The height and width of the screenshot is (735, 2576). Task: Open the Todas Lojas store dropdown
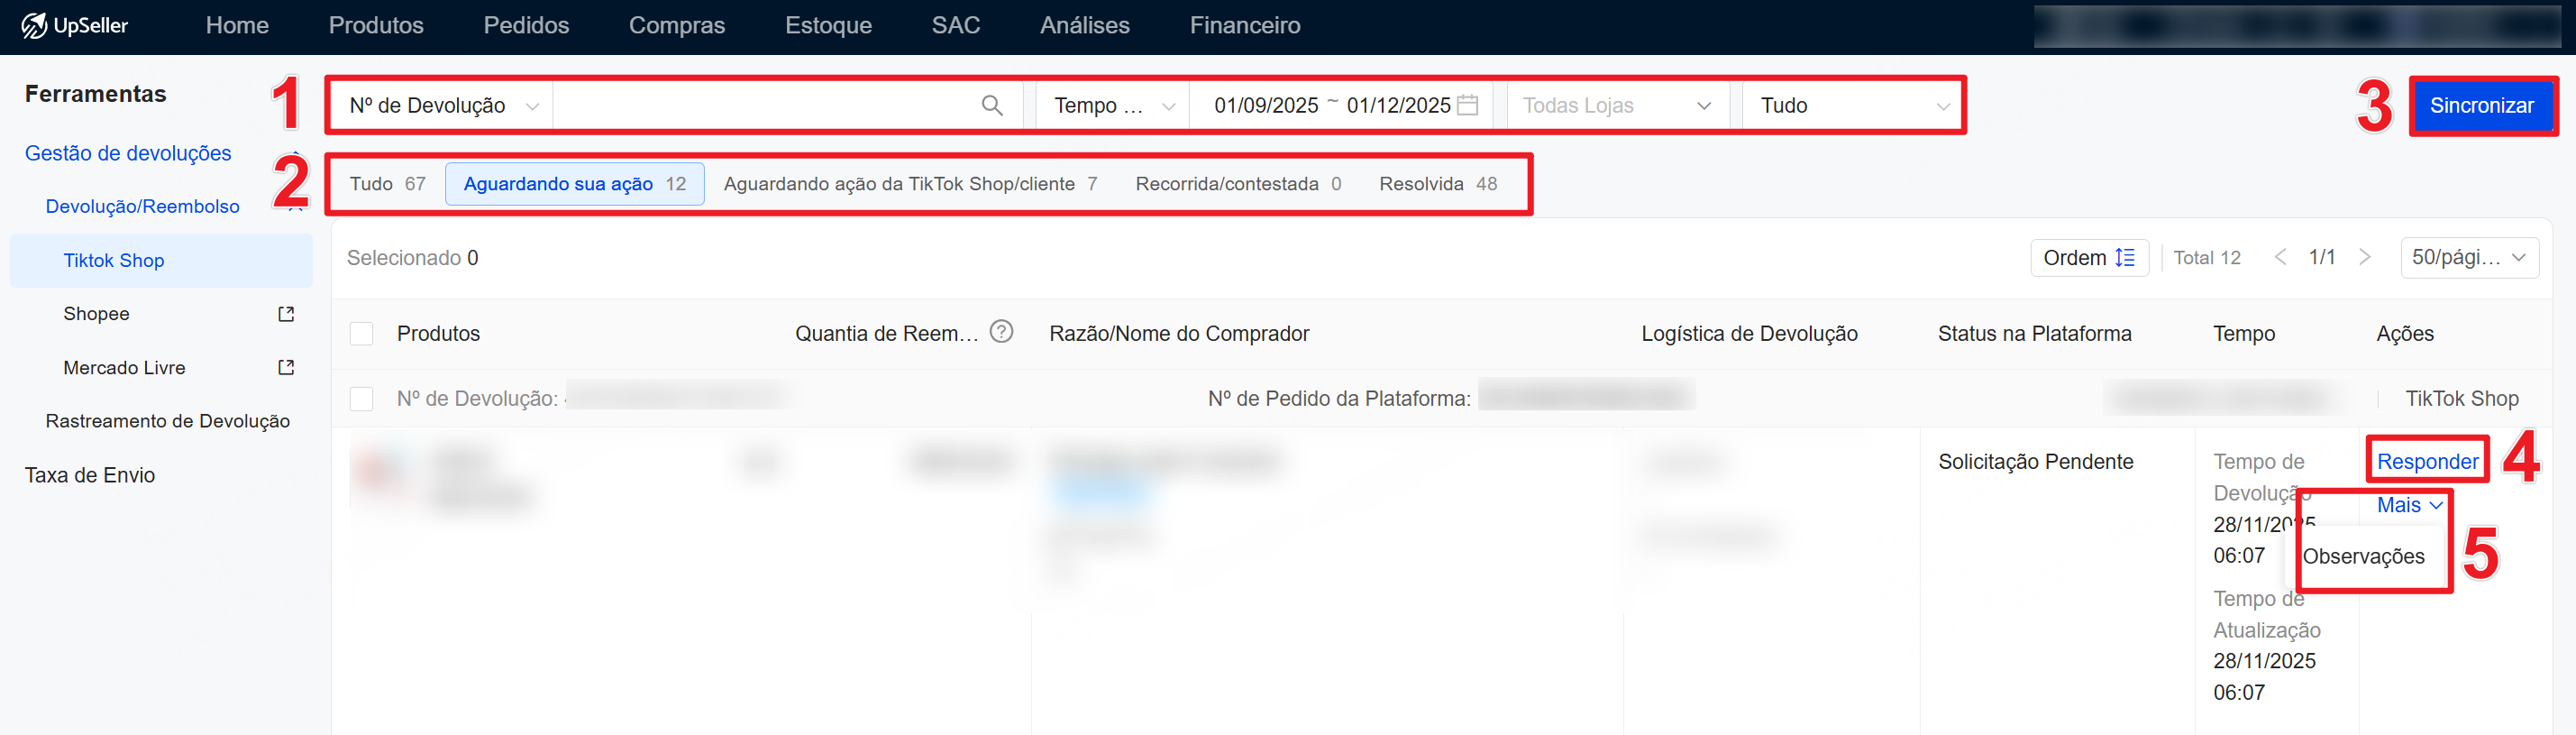pyautogui.click(x=1616, y=105)
